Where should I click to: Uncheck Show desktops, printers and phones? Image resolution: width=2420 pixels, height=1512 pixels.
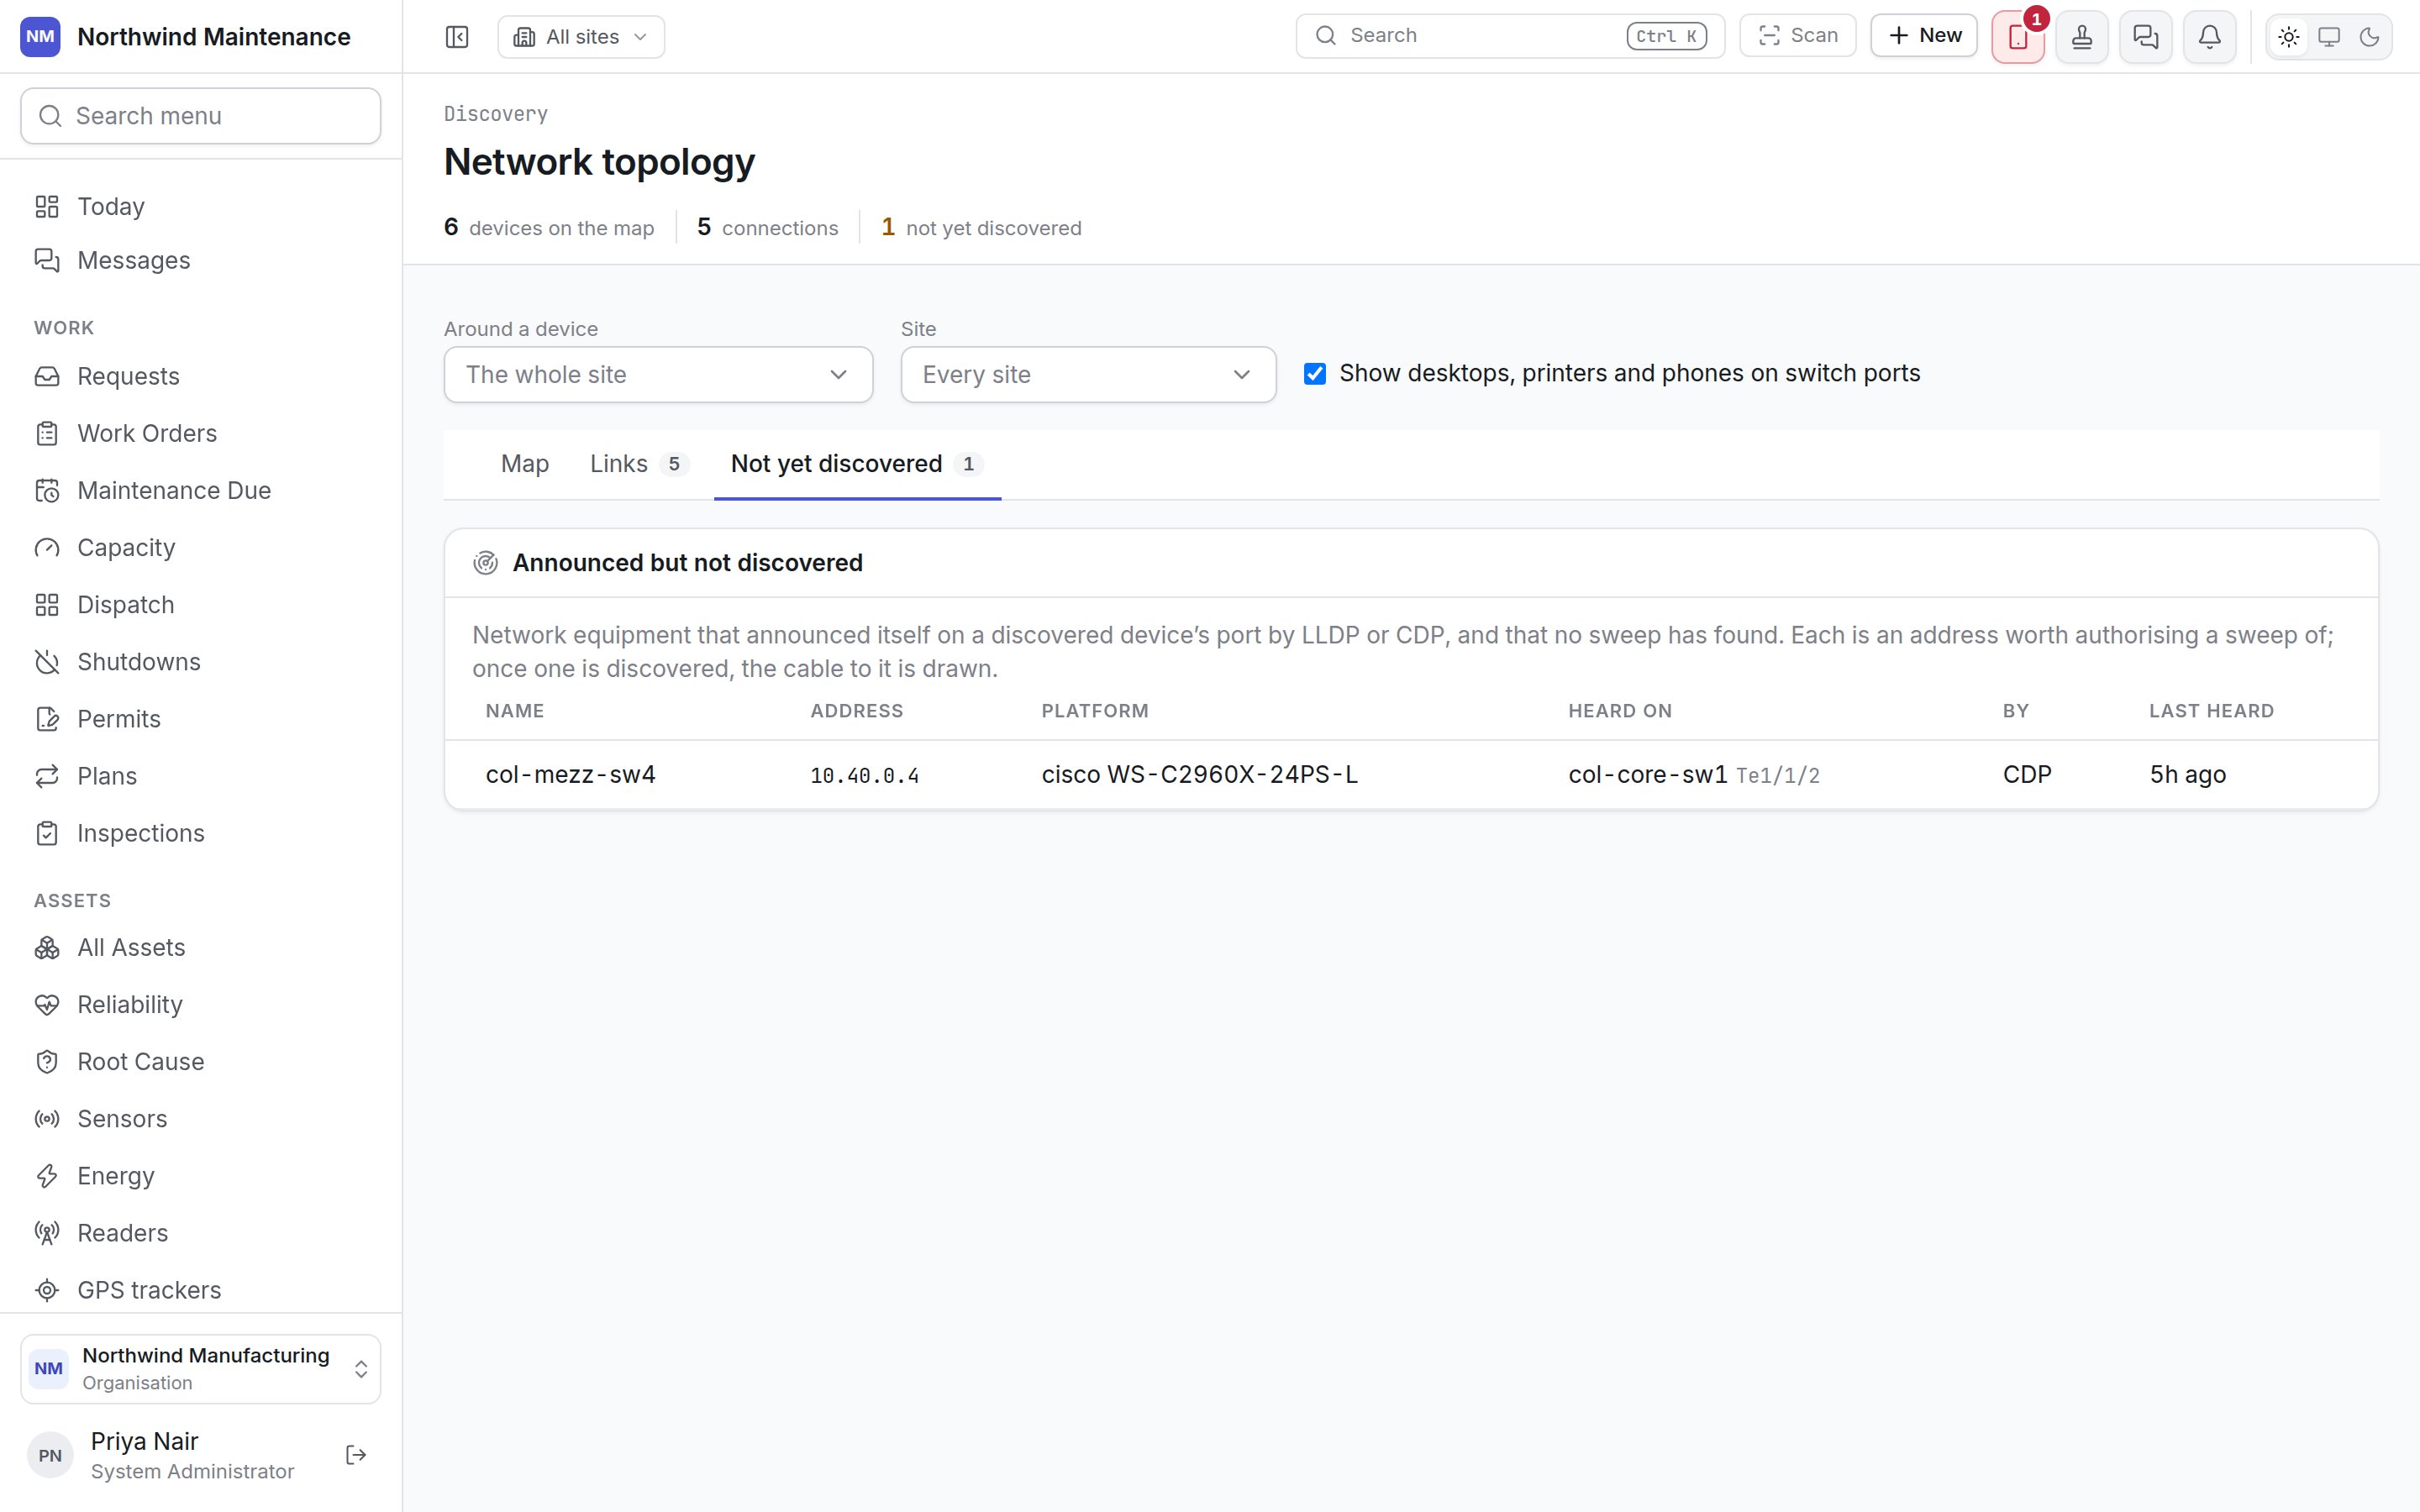[x=1315, y=374]
